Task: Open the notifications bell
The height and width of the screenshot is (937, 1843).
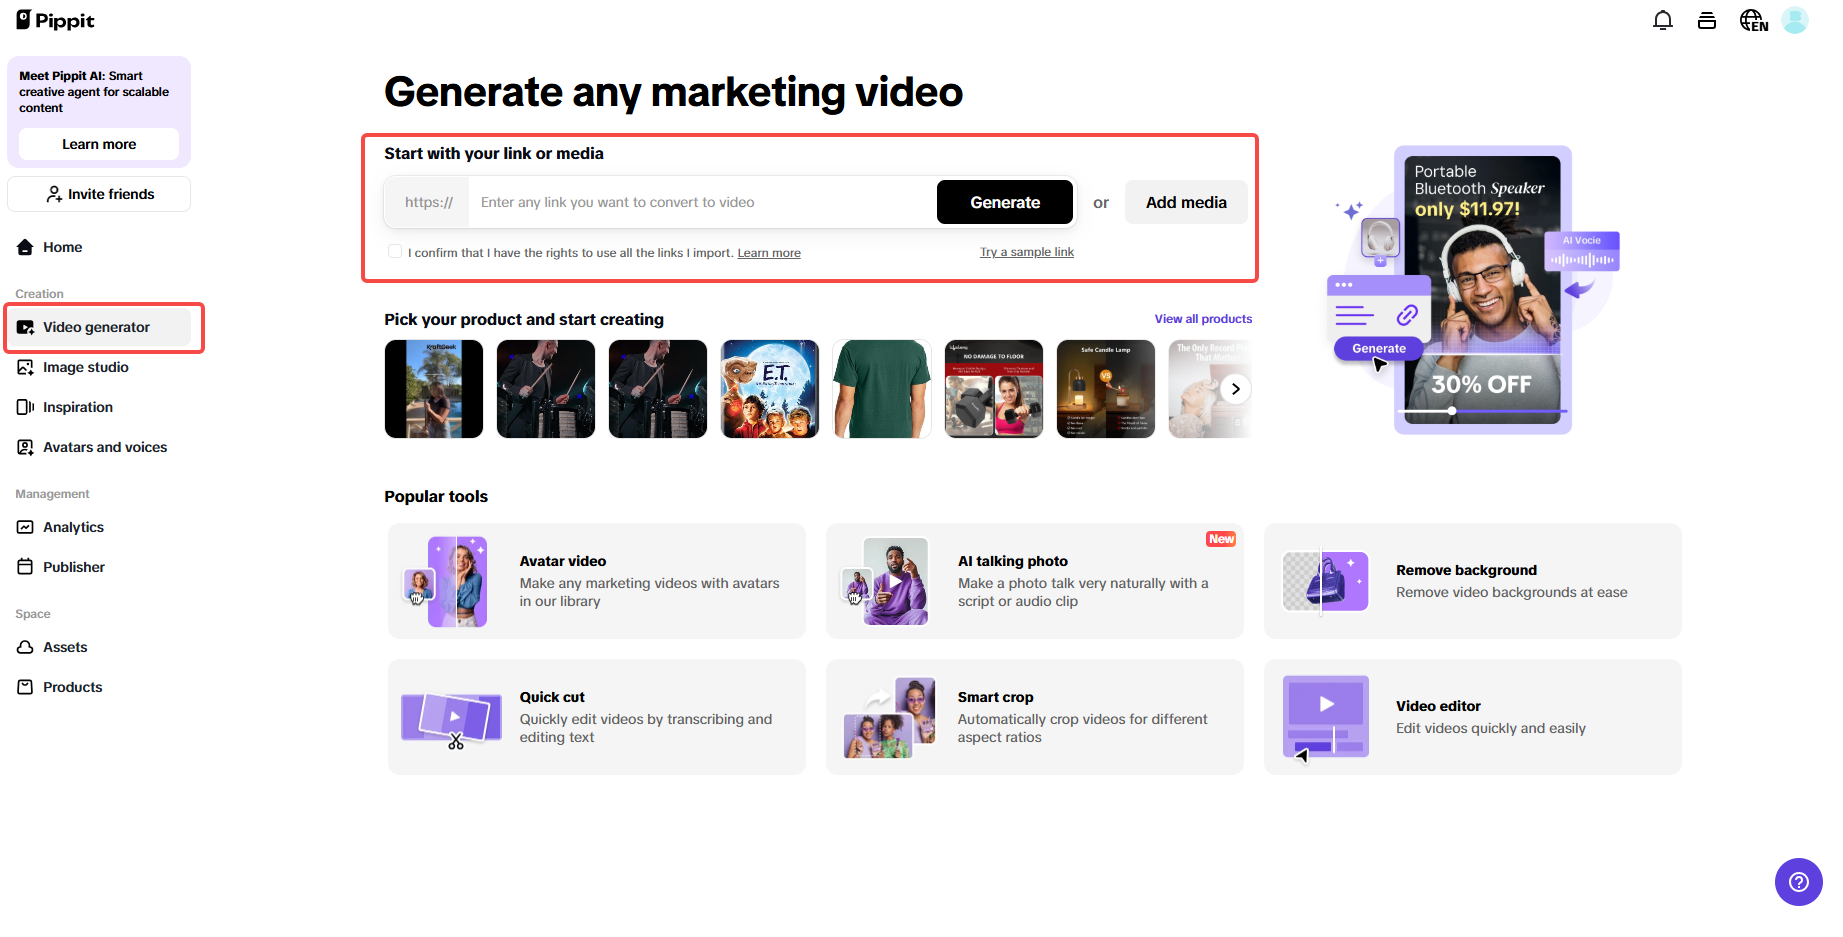Action: click(x=1663, y=20)
